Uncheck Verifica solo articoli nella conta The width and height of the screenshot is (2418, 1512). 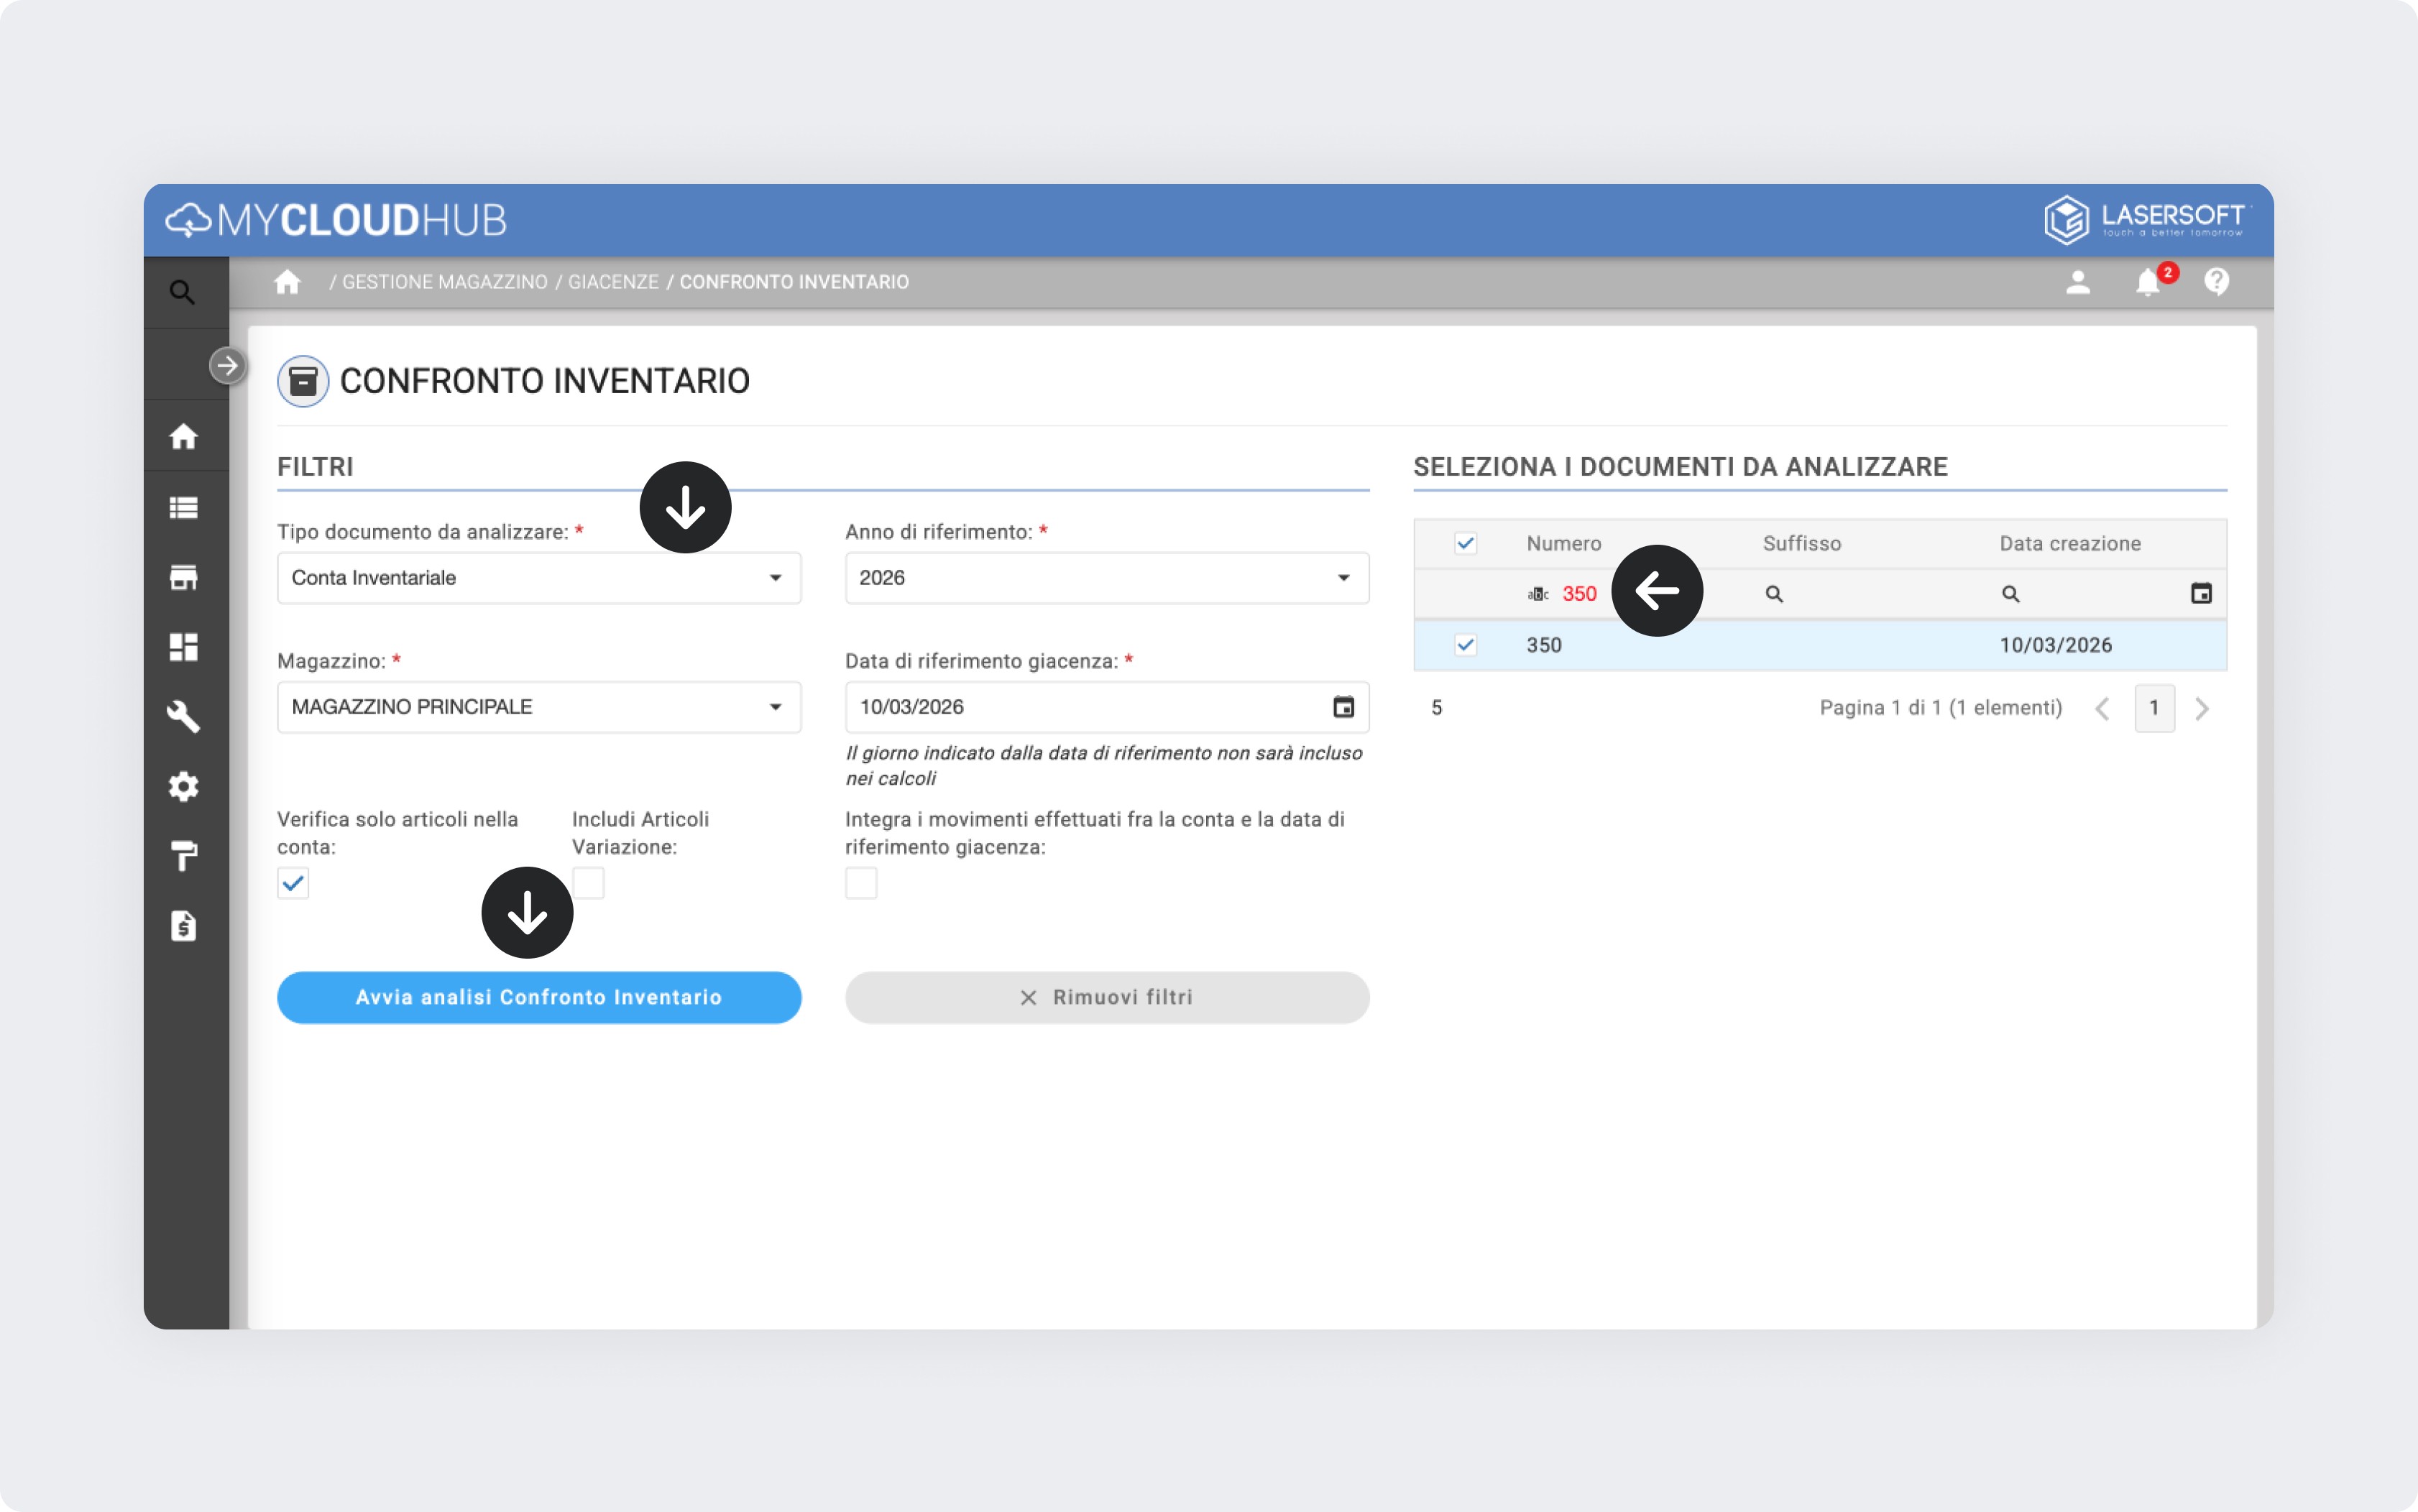(293, 883)
